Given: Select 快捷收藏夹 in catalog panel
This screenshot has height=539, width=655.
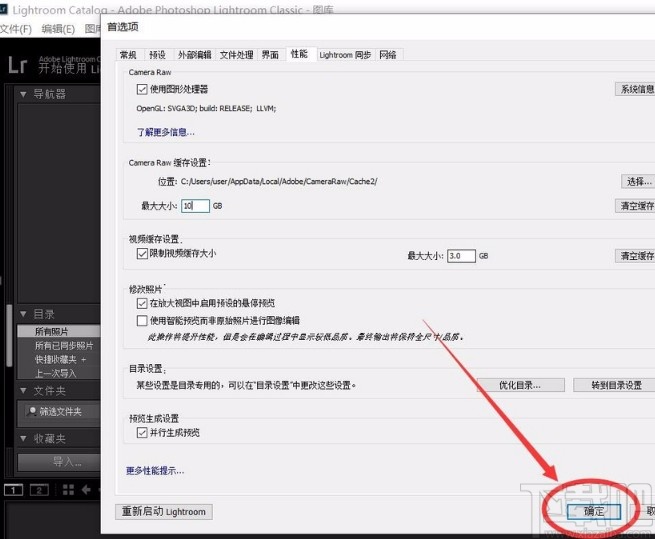Looking at the screenshot, I should (x=56, y=359).
